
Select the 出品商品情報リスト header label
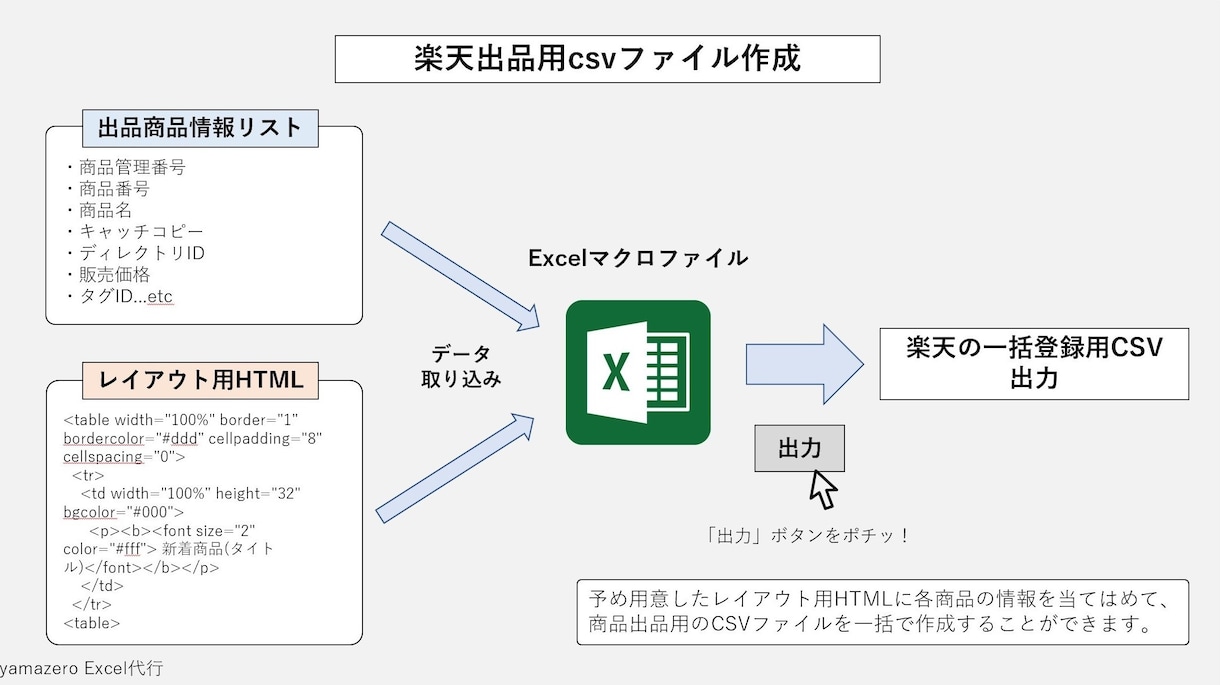pyautogui.click(x=200, y=128)
